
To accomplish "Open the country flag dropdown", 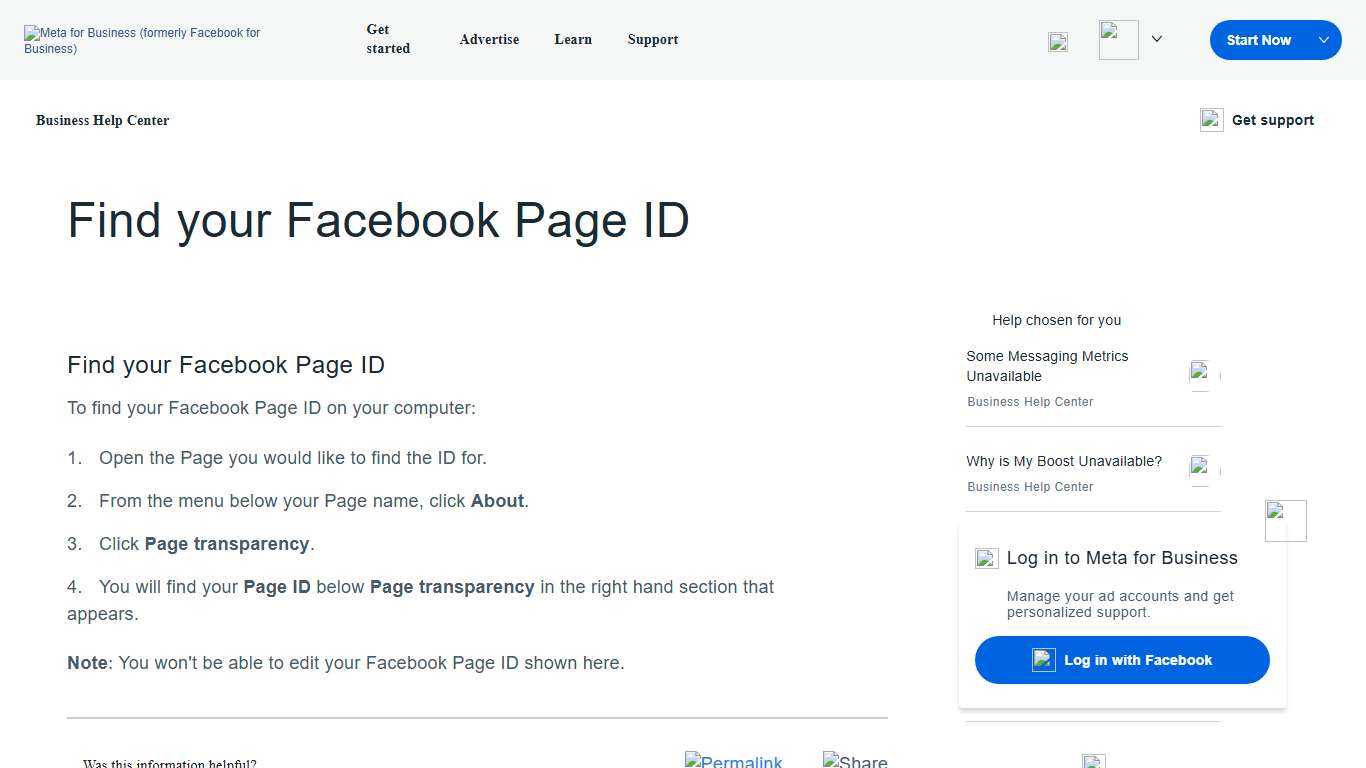I will point(1118,39).
